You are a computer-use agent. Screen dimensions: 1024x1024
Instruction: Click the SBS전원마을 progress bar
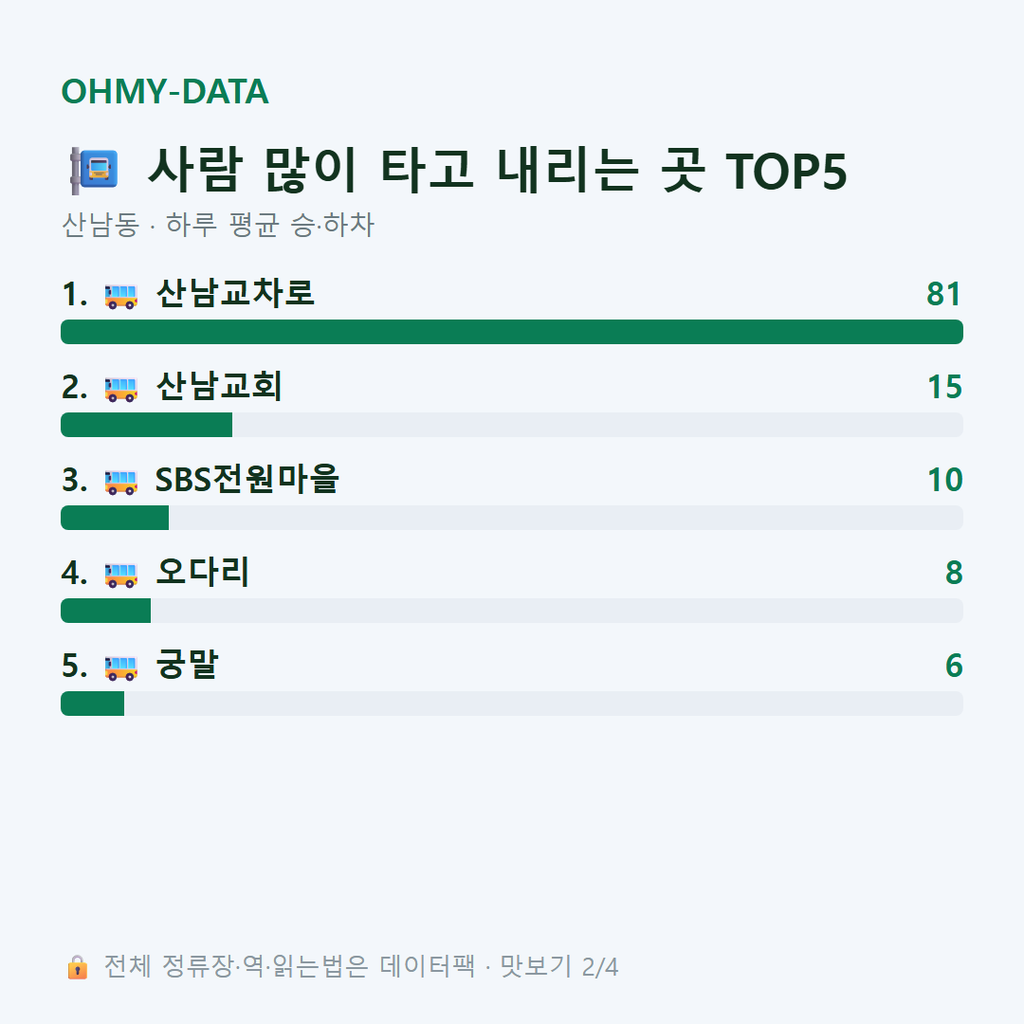tap(512, 517)
